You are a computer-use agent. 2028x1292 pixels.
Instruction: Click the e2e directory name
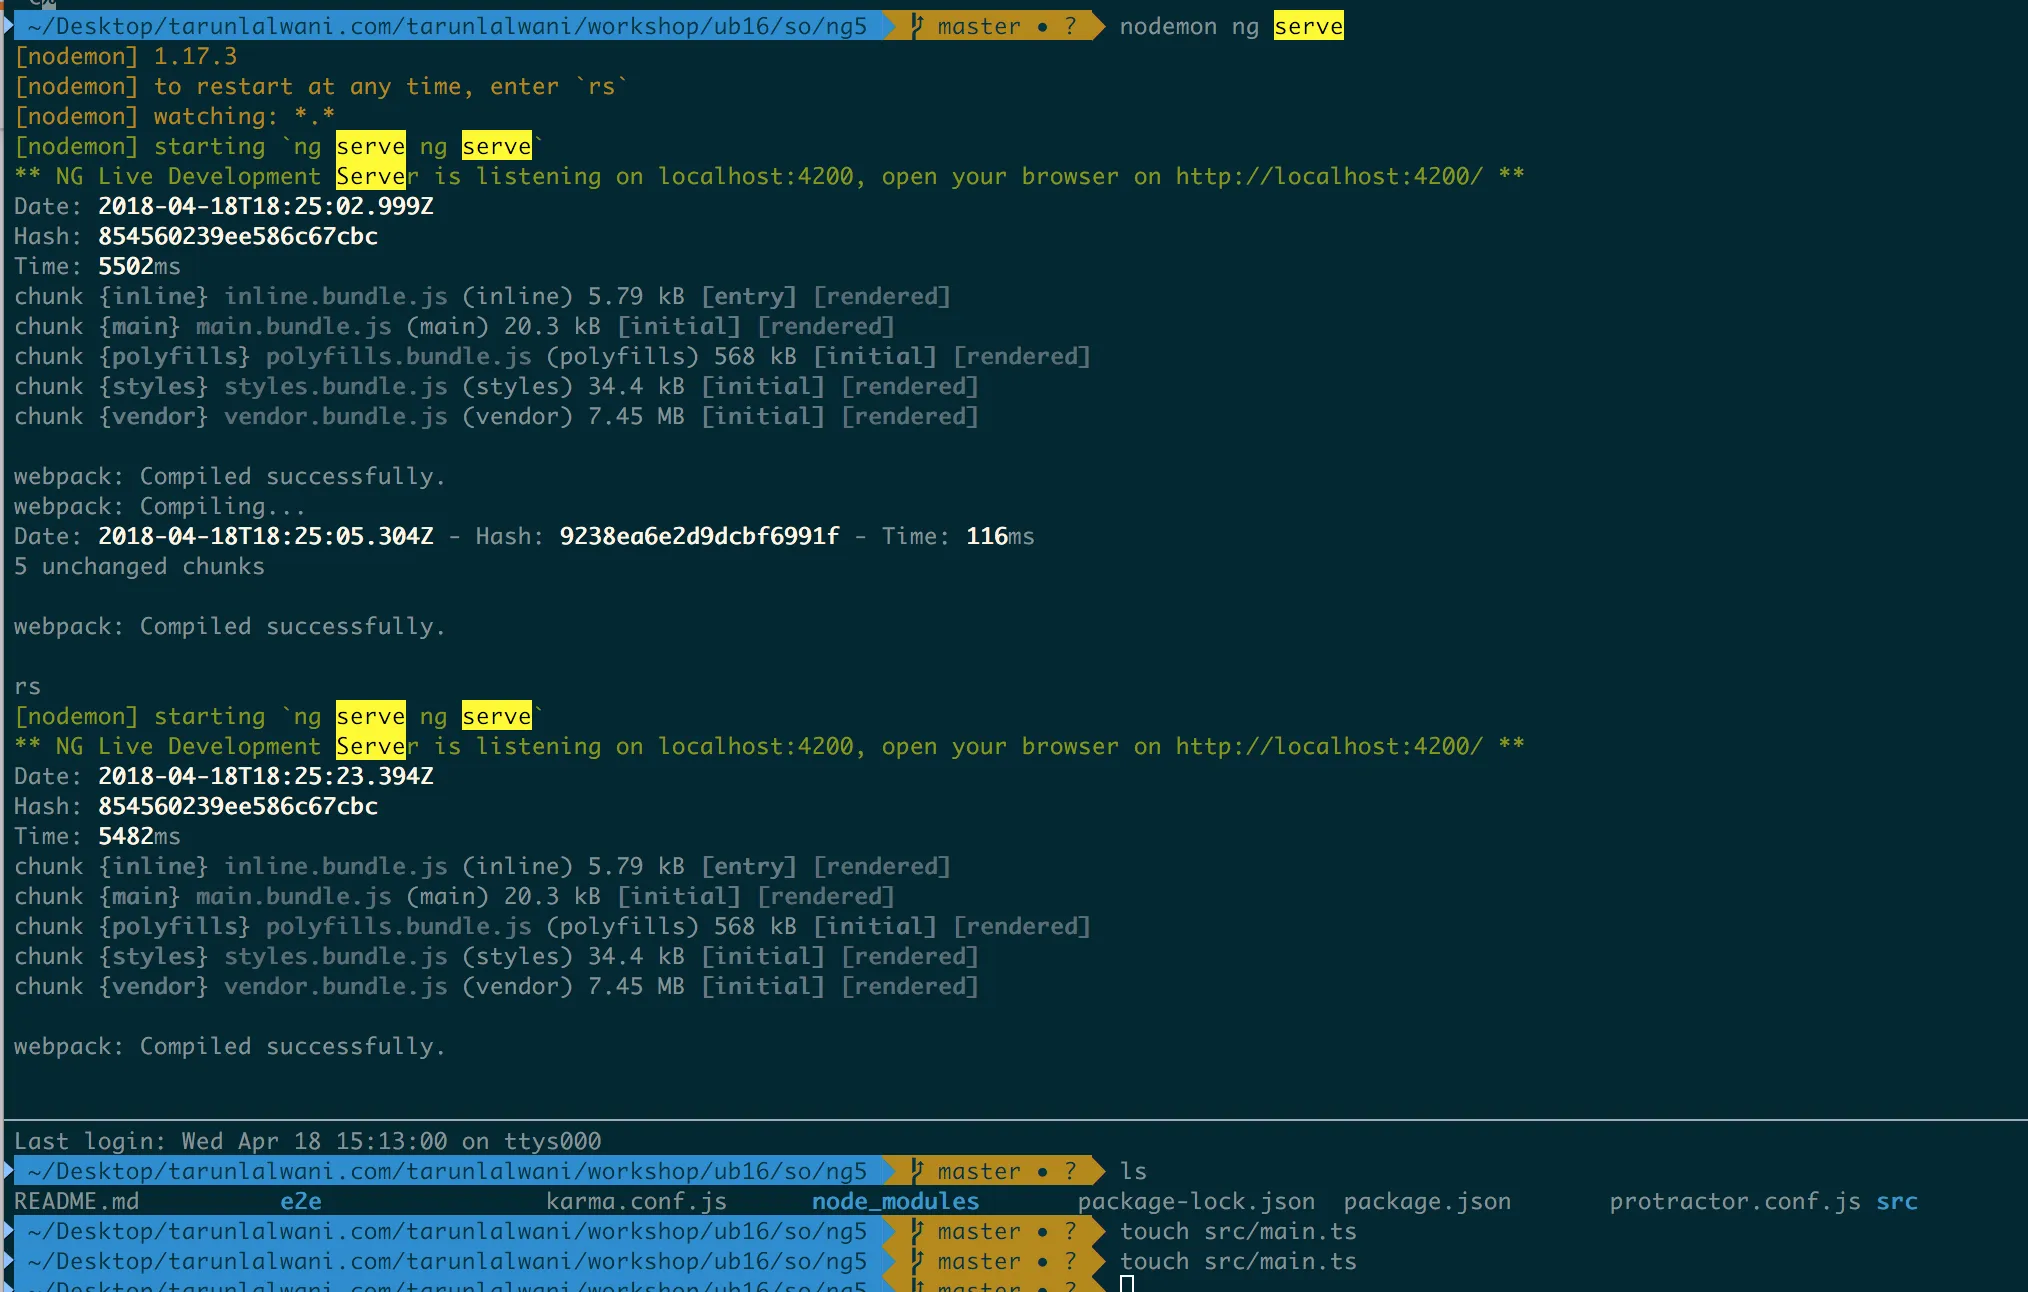point(301,1201)
